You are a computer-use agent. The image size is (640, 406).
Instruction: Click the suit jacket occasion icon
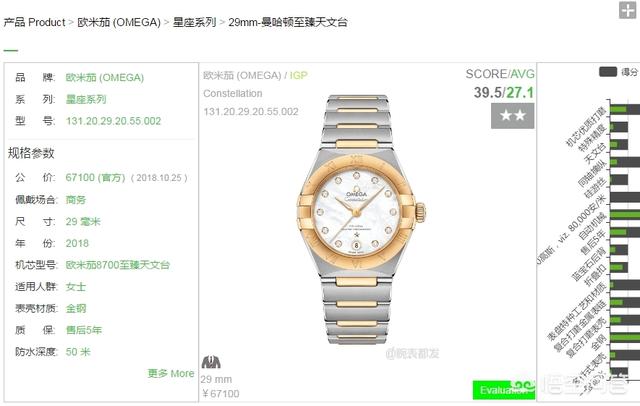pyautogui.click(x=211, y=362)
